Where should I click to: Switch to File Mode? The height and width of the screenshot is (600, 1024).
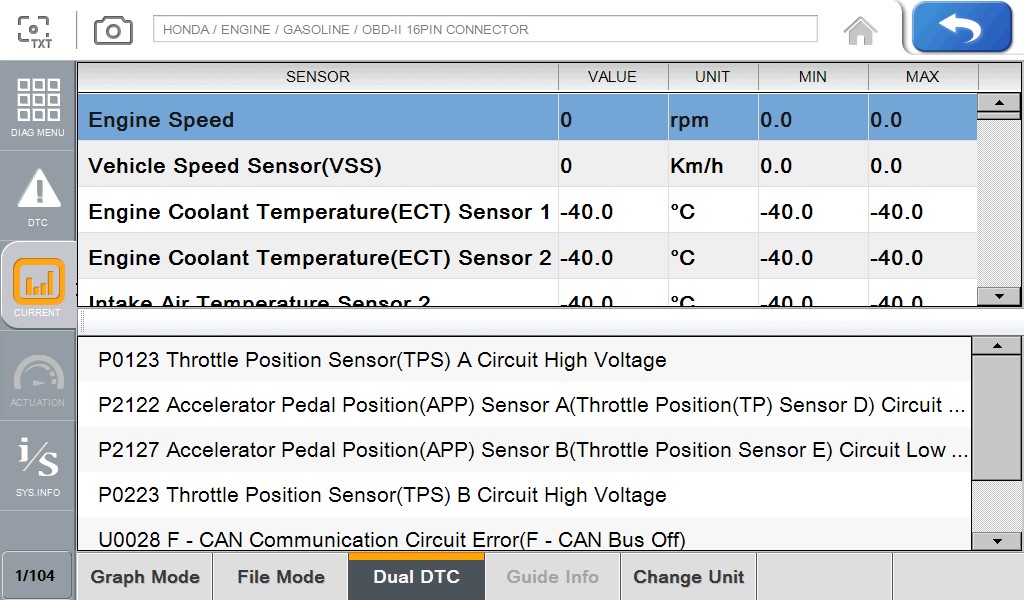pyautogui.click(x=281, y=577)
